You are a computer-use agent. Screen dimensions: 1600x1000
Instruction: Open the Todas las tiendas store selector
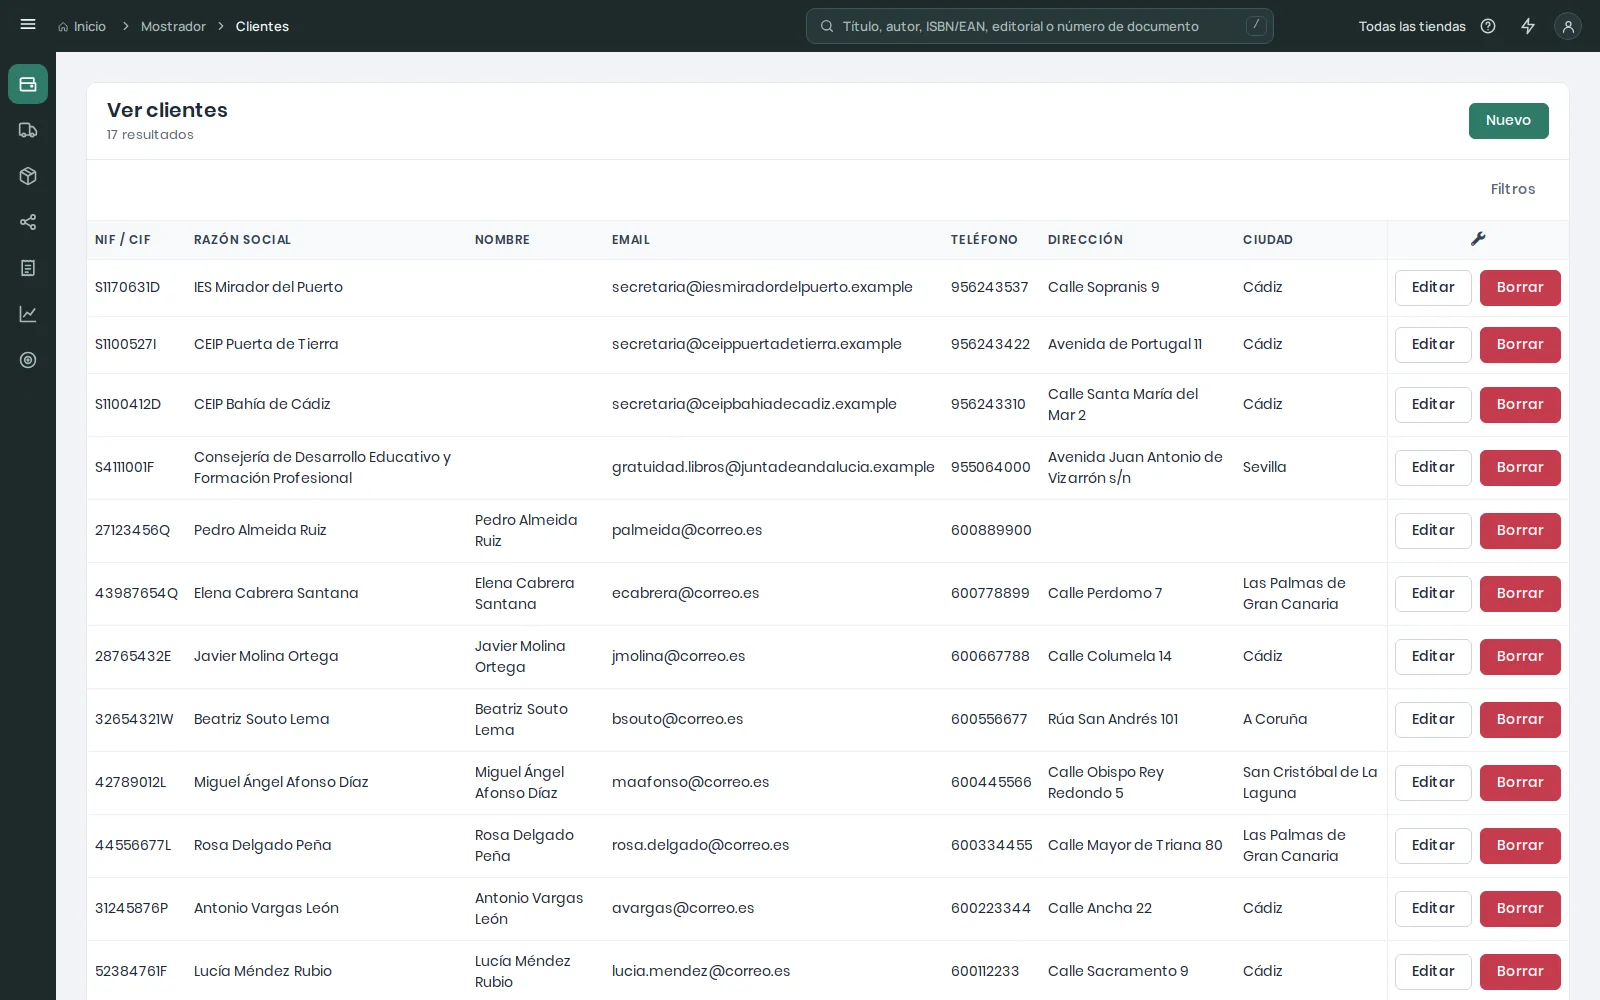point(1412,27)
